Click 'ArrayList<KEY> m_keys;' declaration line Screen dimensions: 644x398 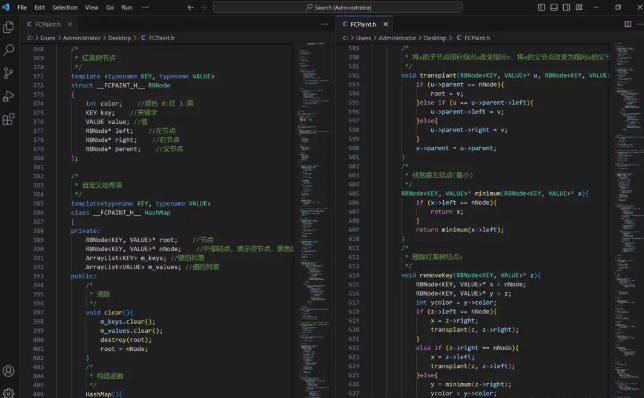pyautogui.click(x=126, y=258)
